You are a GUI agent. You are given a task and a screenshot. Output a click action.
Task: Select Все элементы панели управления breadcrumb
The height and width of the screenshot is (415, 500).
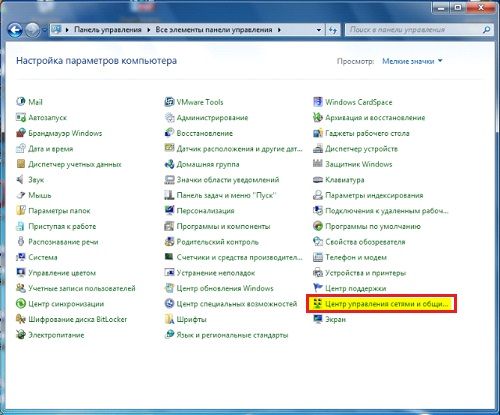click(214, 30)
